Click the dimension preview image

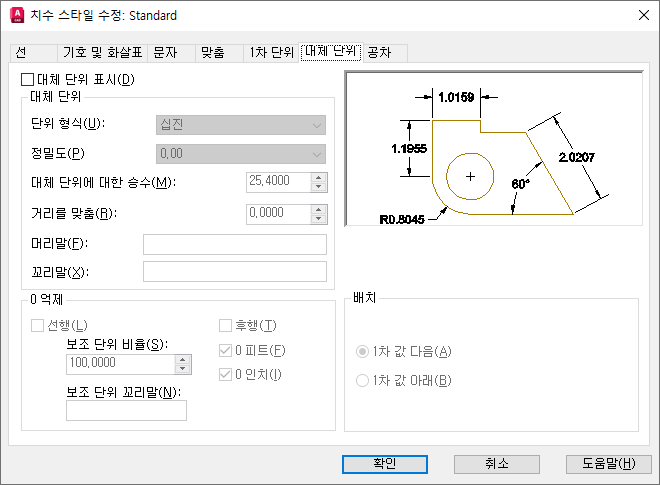click(x=494, y=149)
